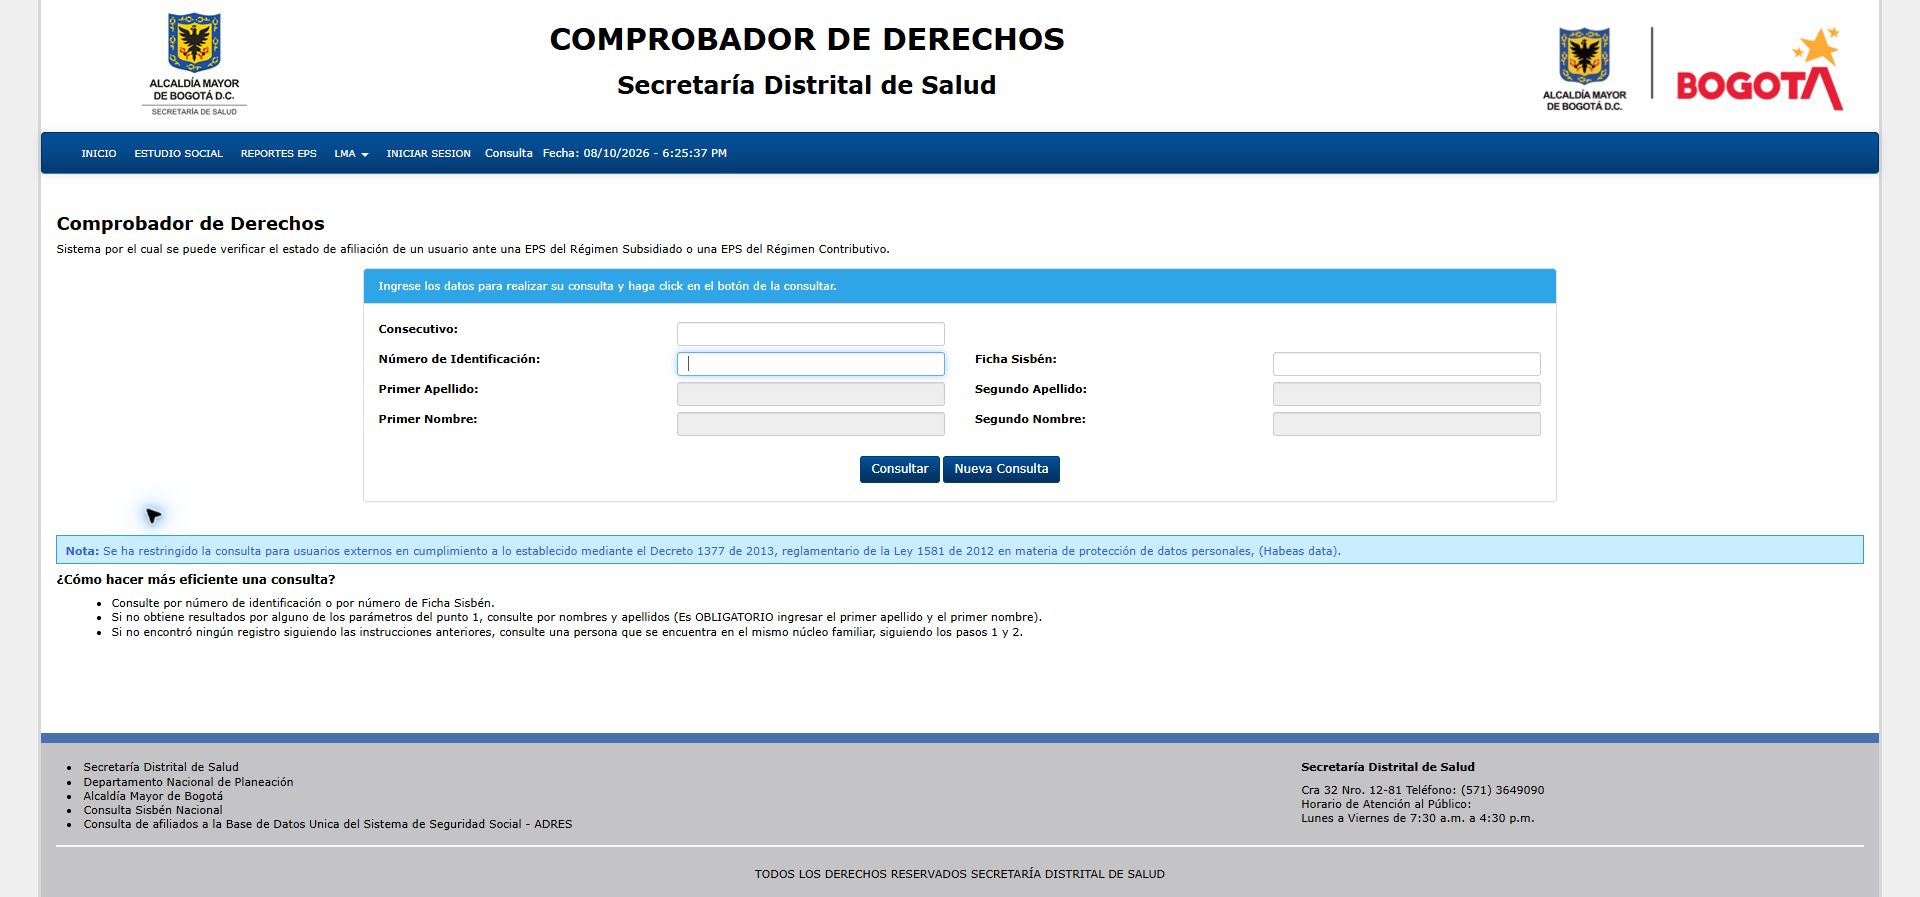Open the Secretaría Distrital de Salud footer link
1920x897 pixels.
[161, 768]
